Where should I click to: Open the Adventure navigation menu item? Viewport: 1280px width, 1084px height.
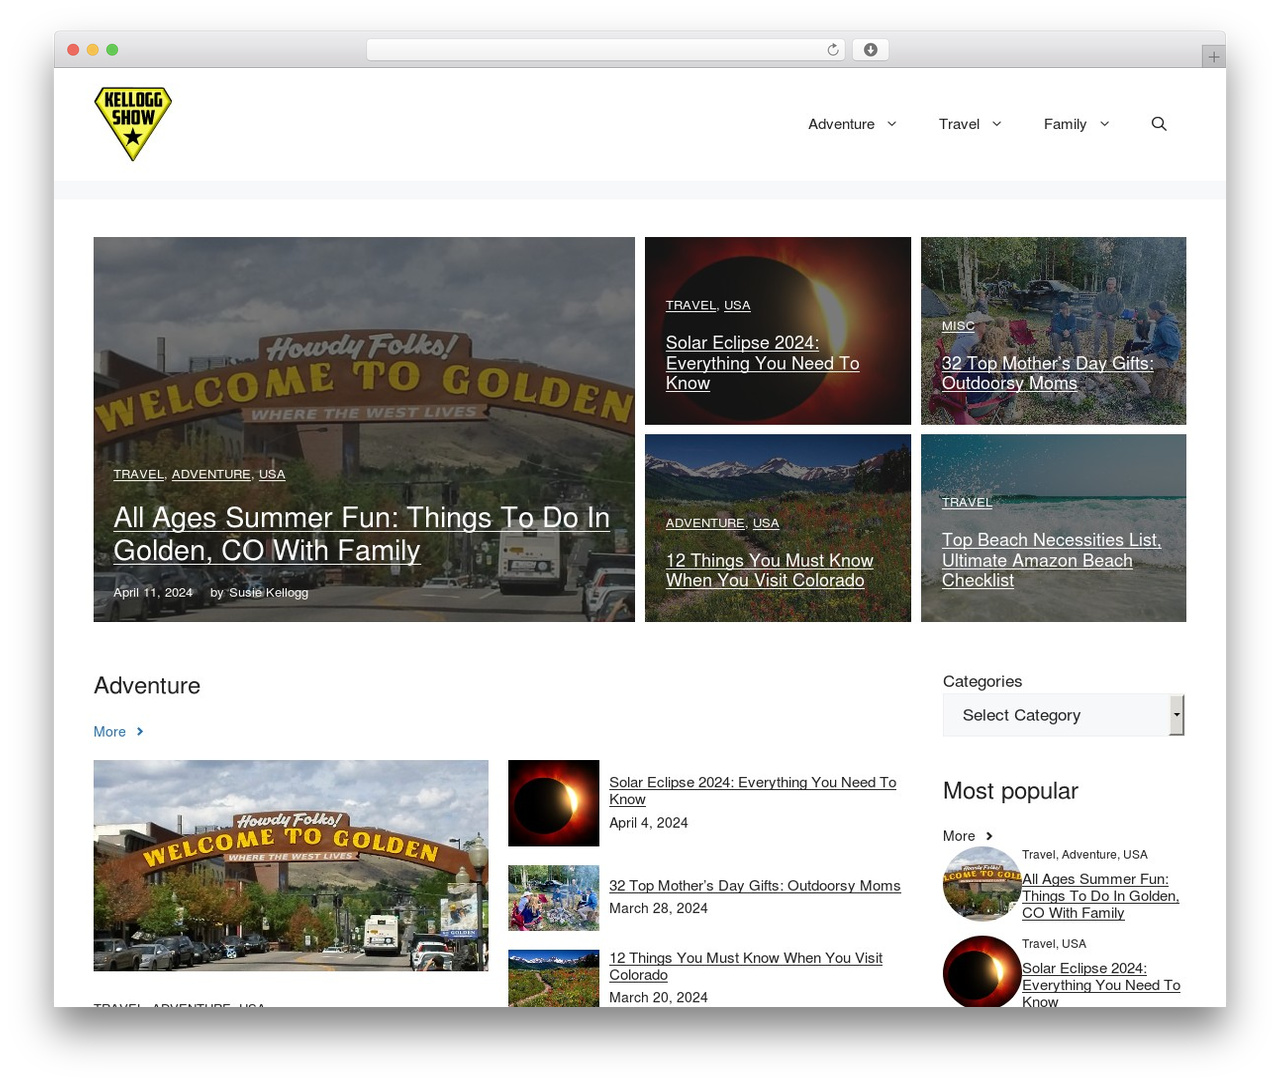pos(841,124)
